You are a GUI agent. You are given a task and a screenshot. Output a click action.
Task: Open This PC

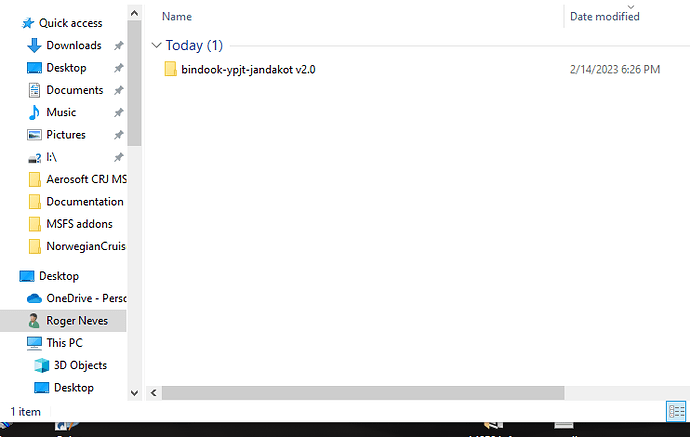pyautogui.click(x=65, y=343)
